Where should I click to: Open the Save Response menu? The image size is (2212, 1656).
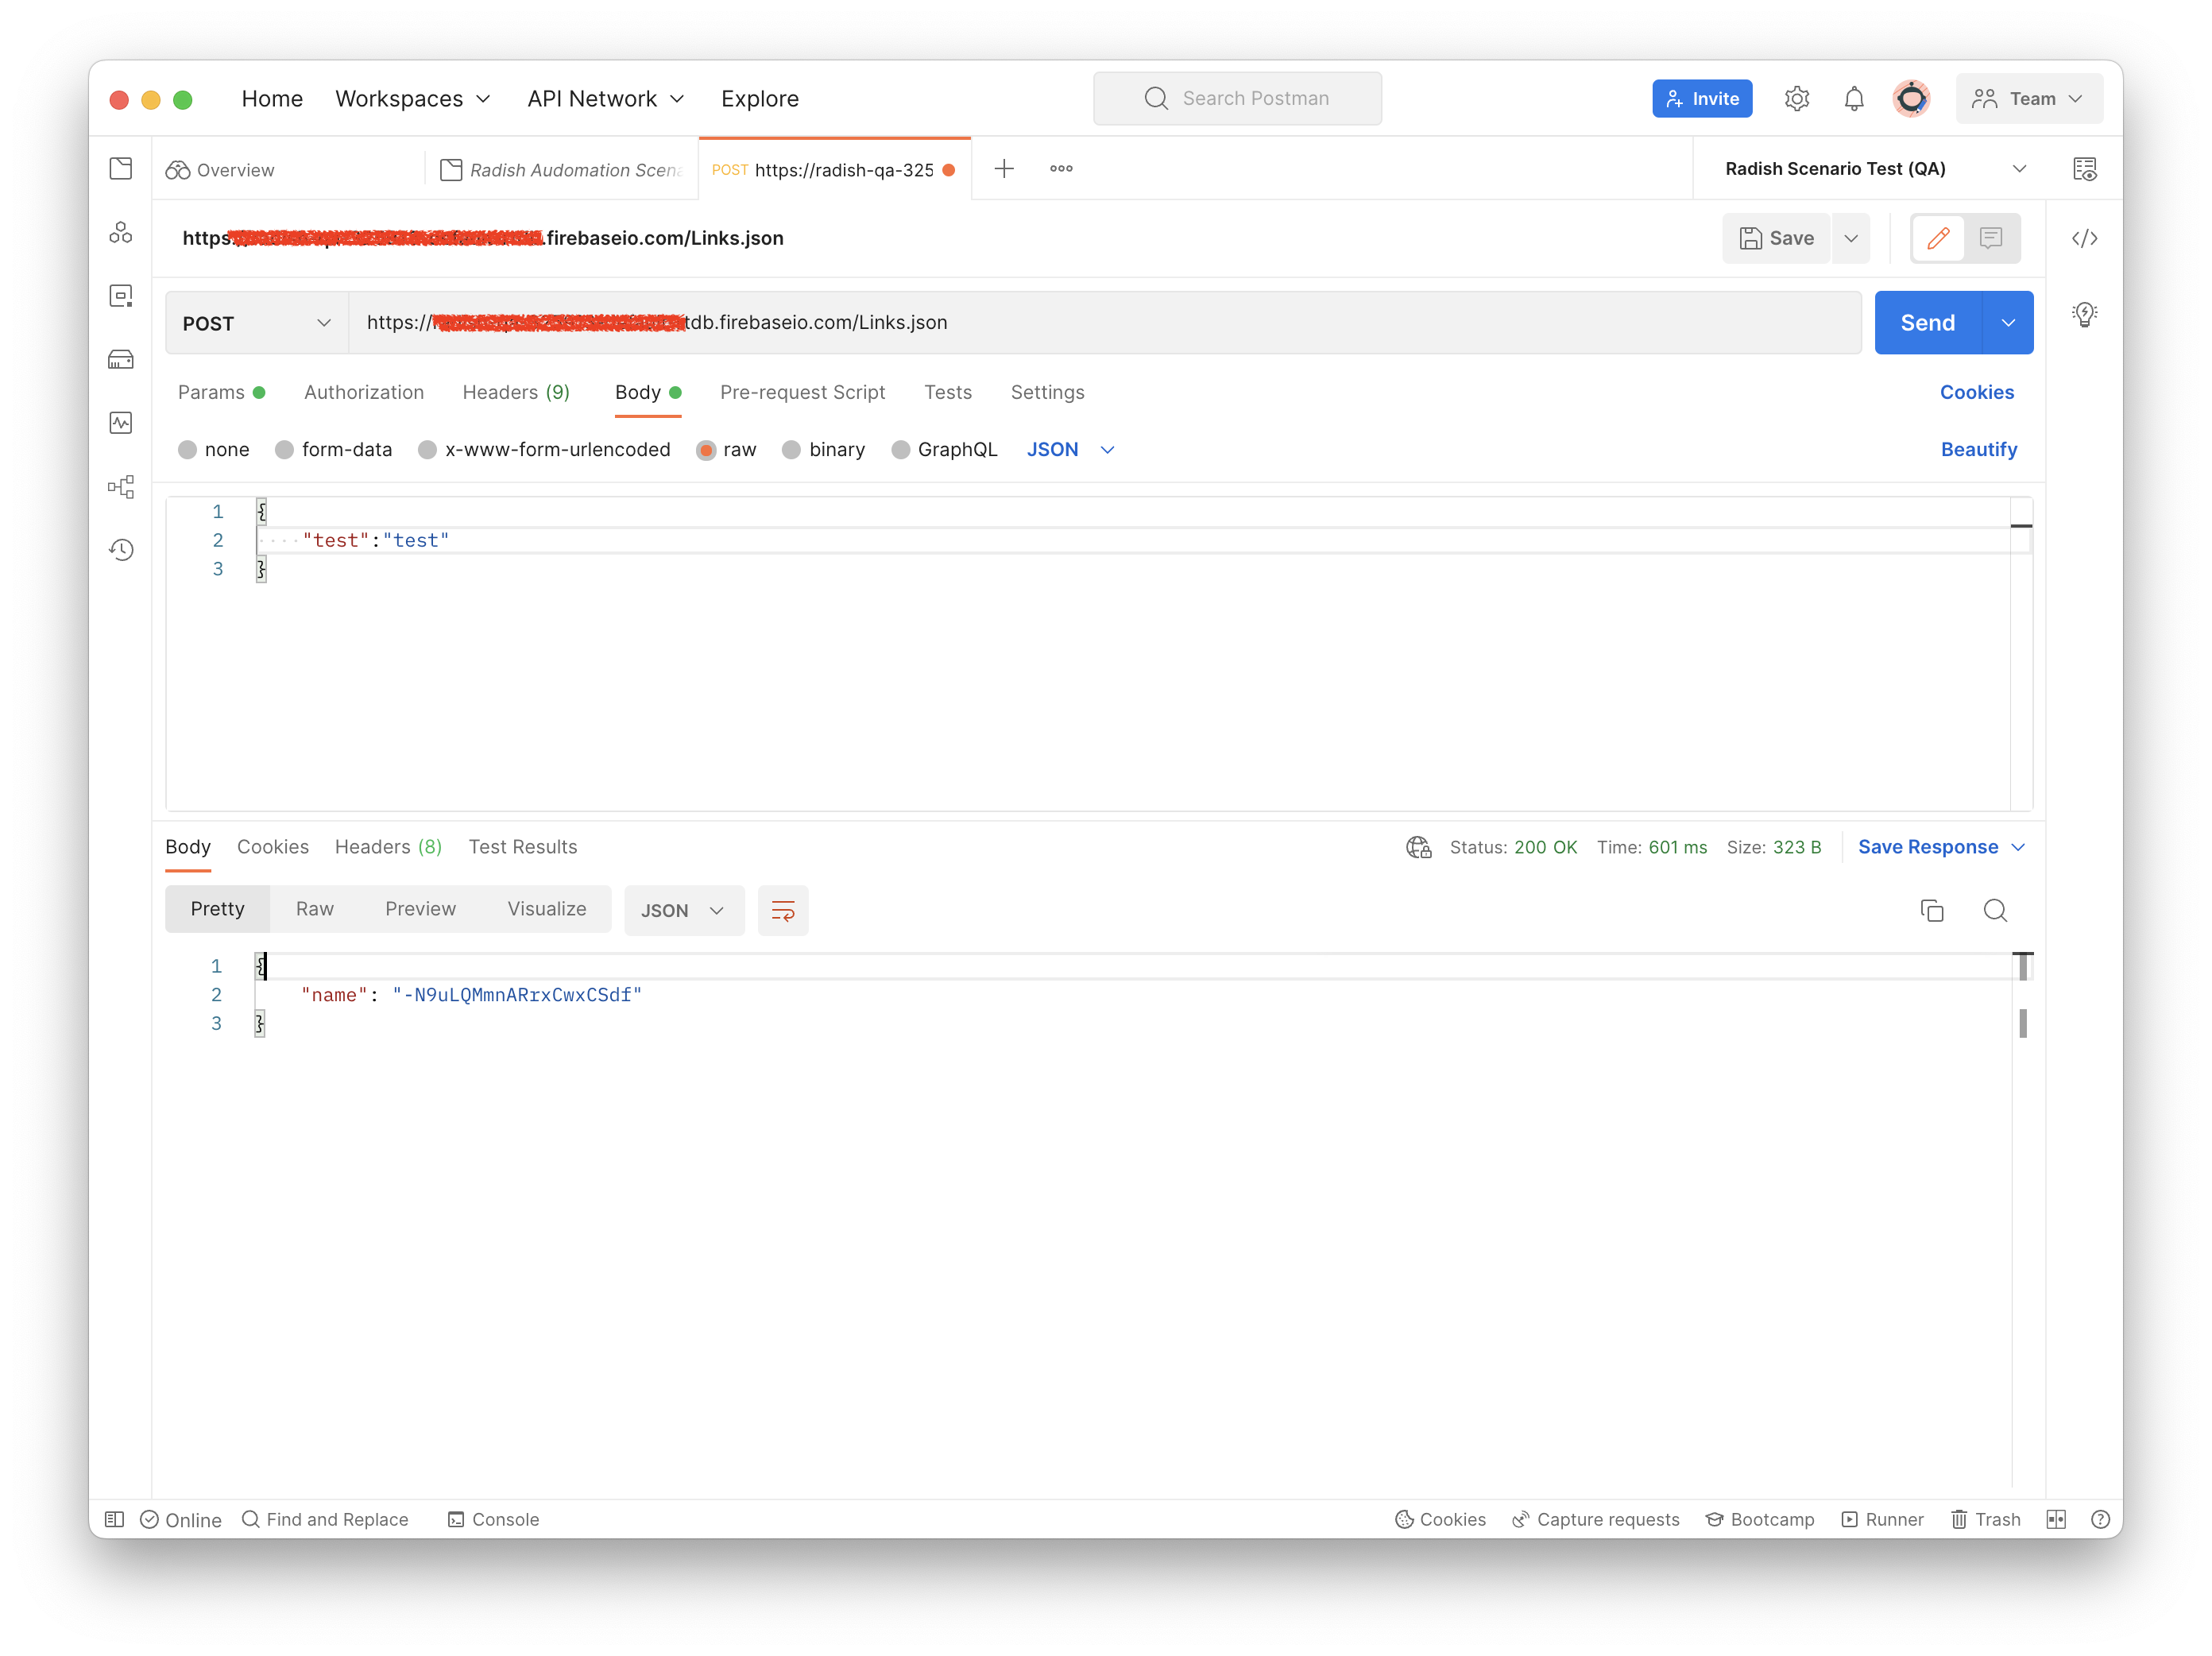1941,847
